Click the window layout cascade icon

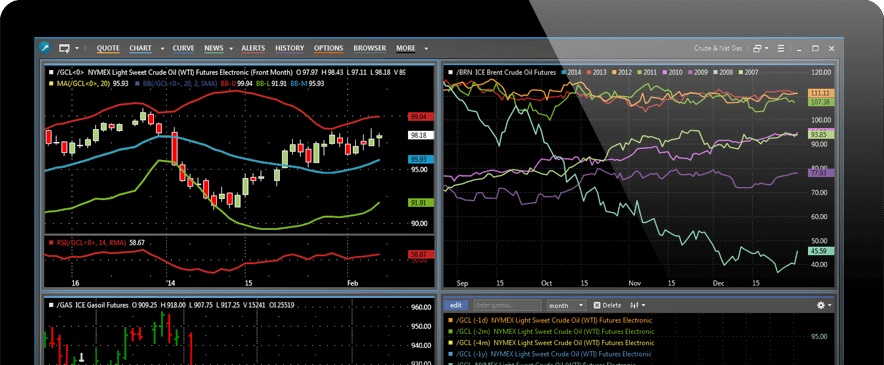pos(757,49)
